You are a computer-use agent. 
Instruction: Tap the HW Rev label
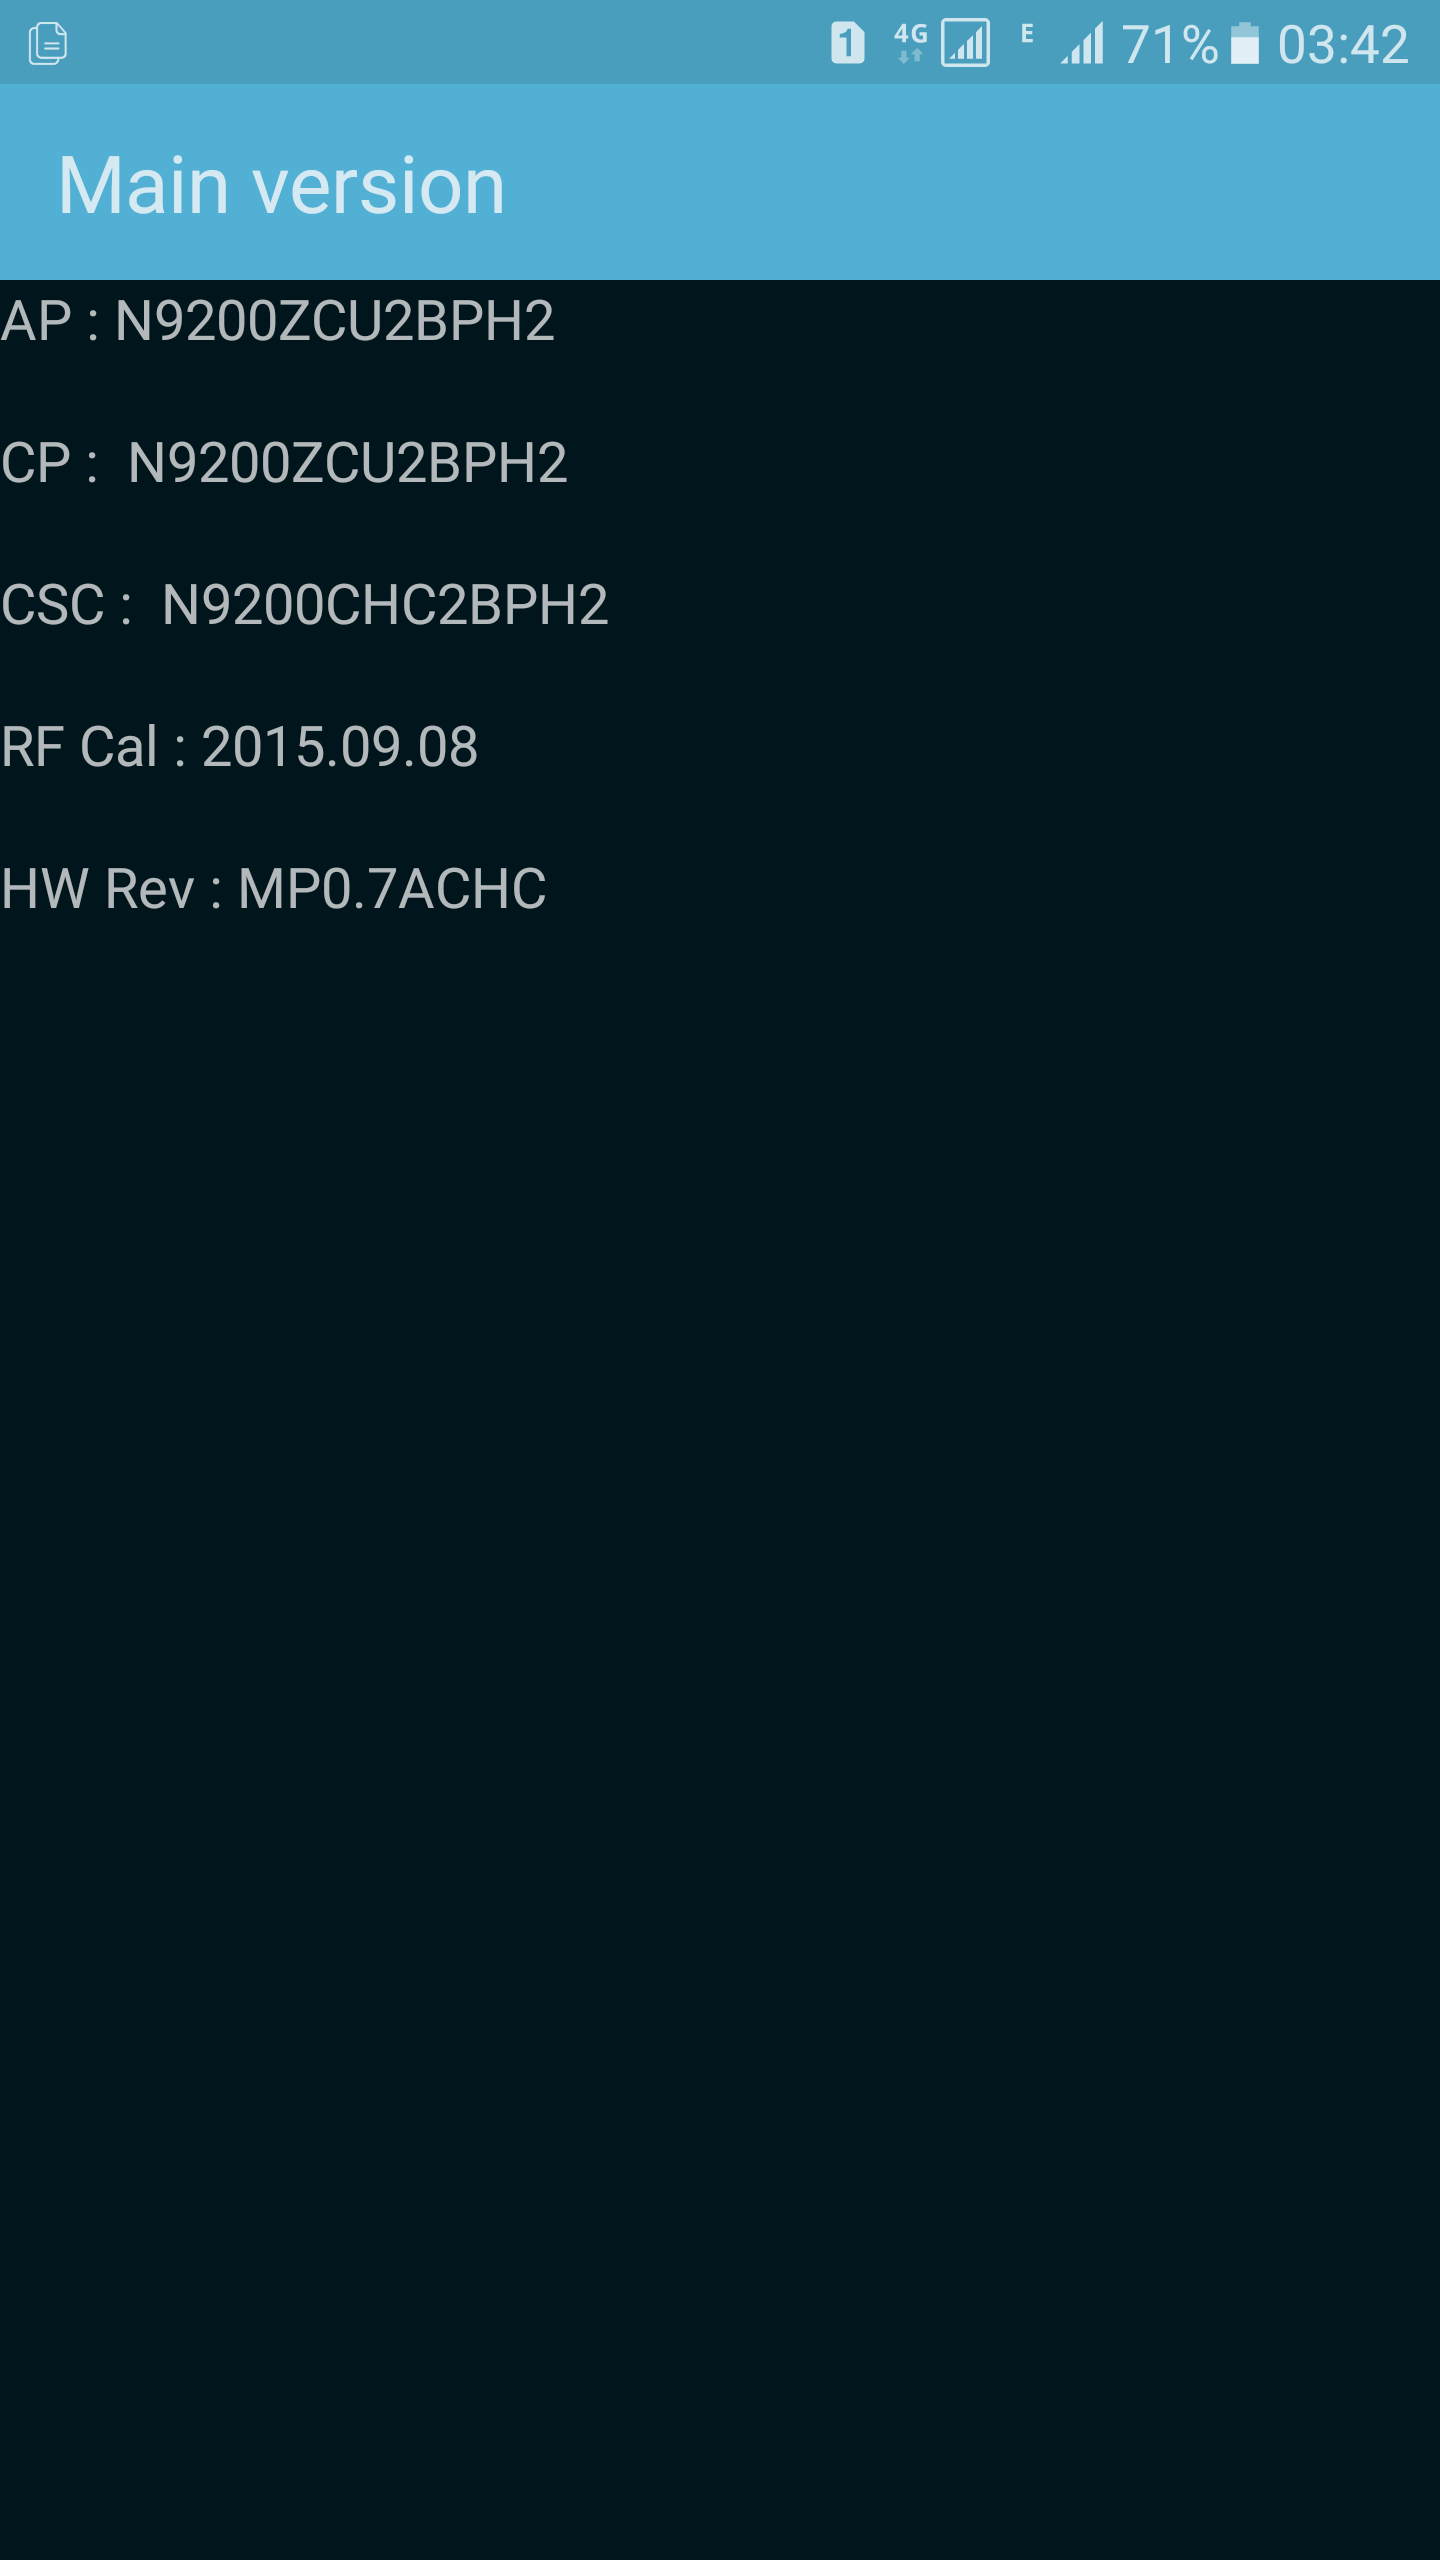[98, 889]
